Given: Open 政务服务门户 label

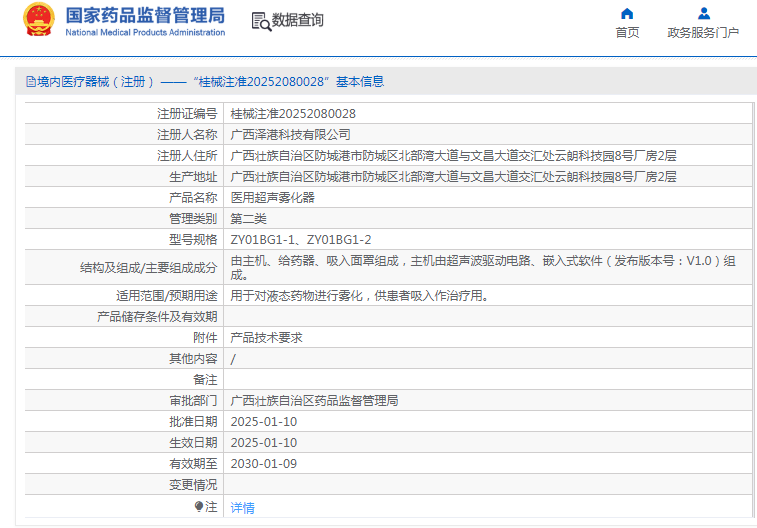Looking at the screenshot, I should point(703,33).
